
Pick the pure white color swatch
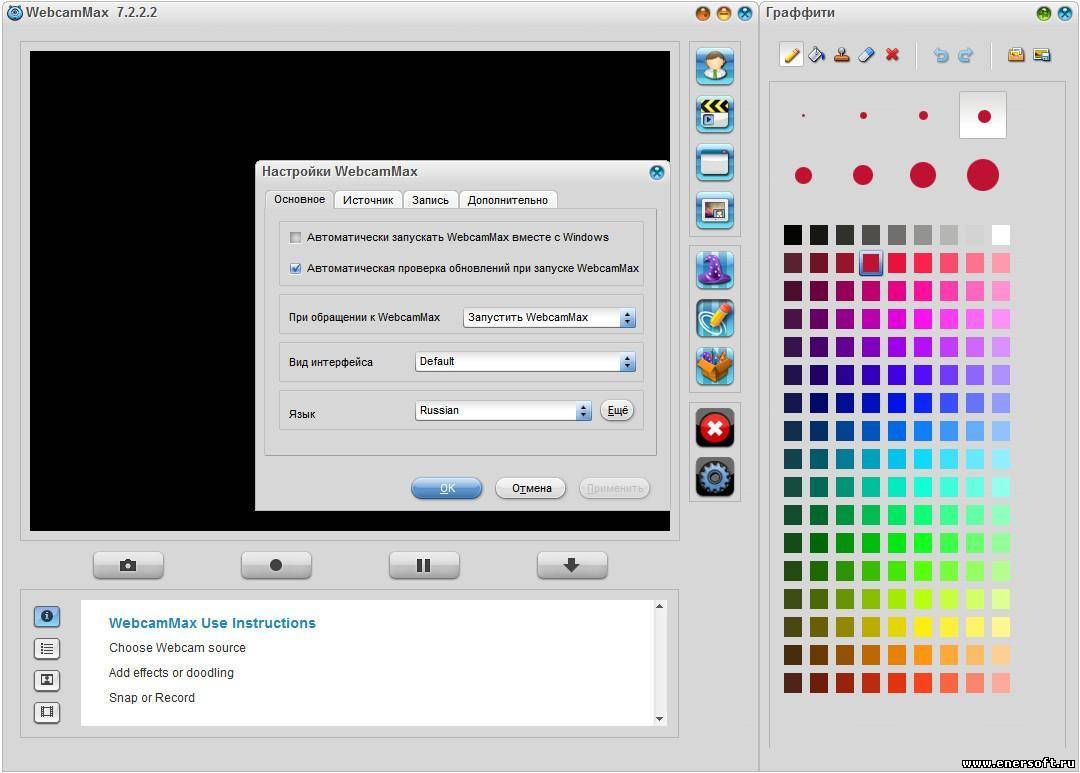point(1001,235)
